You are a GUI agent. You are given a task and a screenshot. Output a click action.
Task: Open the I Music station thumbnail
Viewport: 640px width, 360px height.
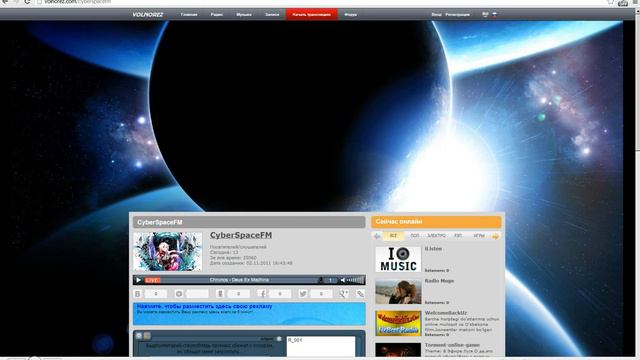coord(398,259)
